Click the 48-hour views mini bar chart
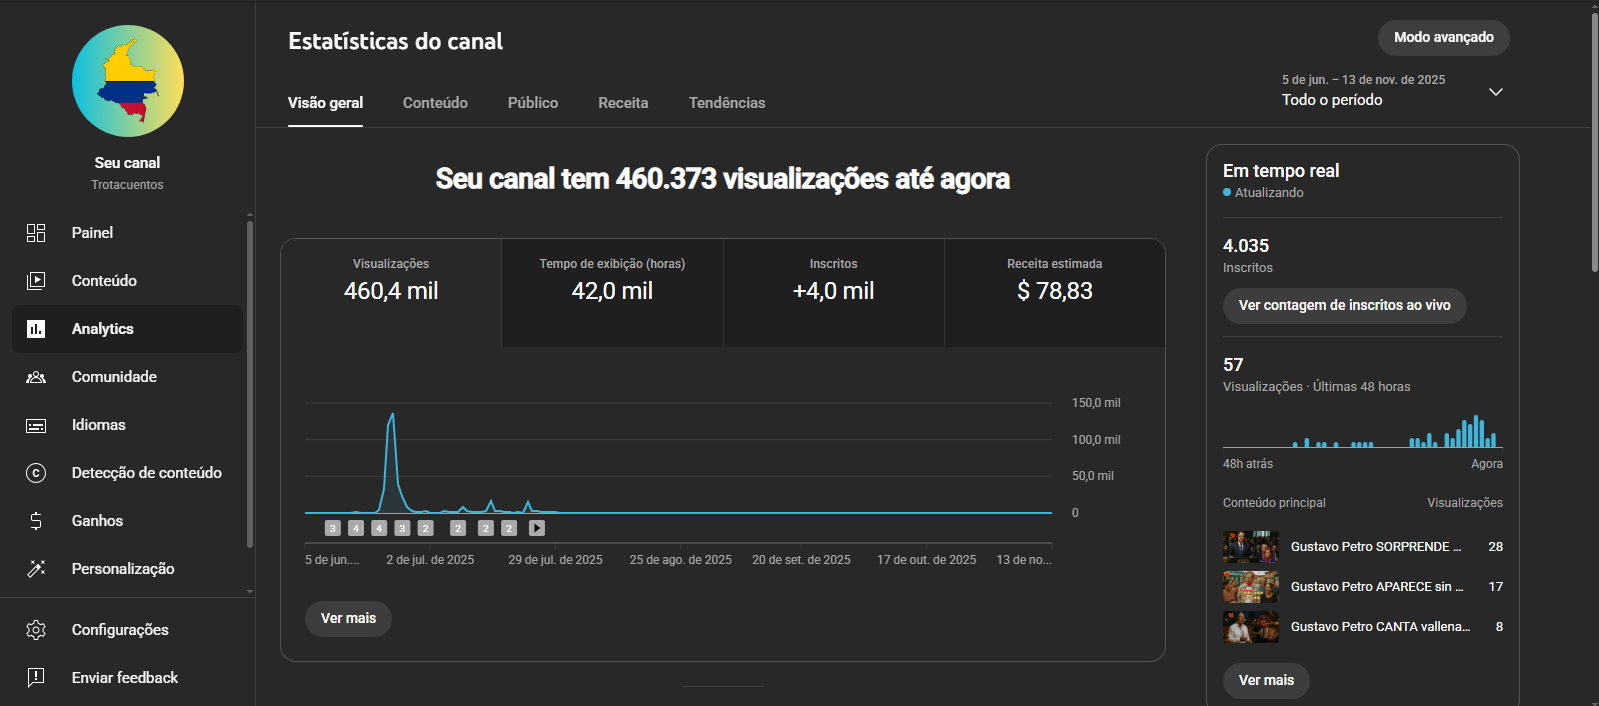 click(1362, 431)
